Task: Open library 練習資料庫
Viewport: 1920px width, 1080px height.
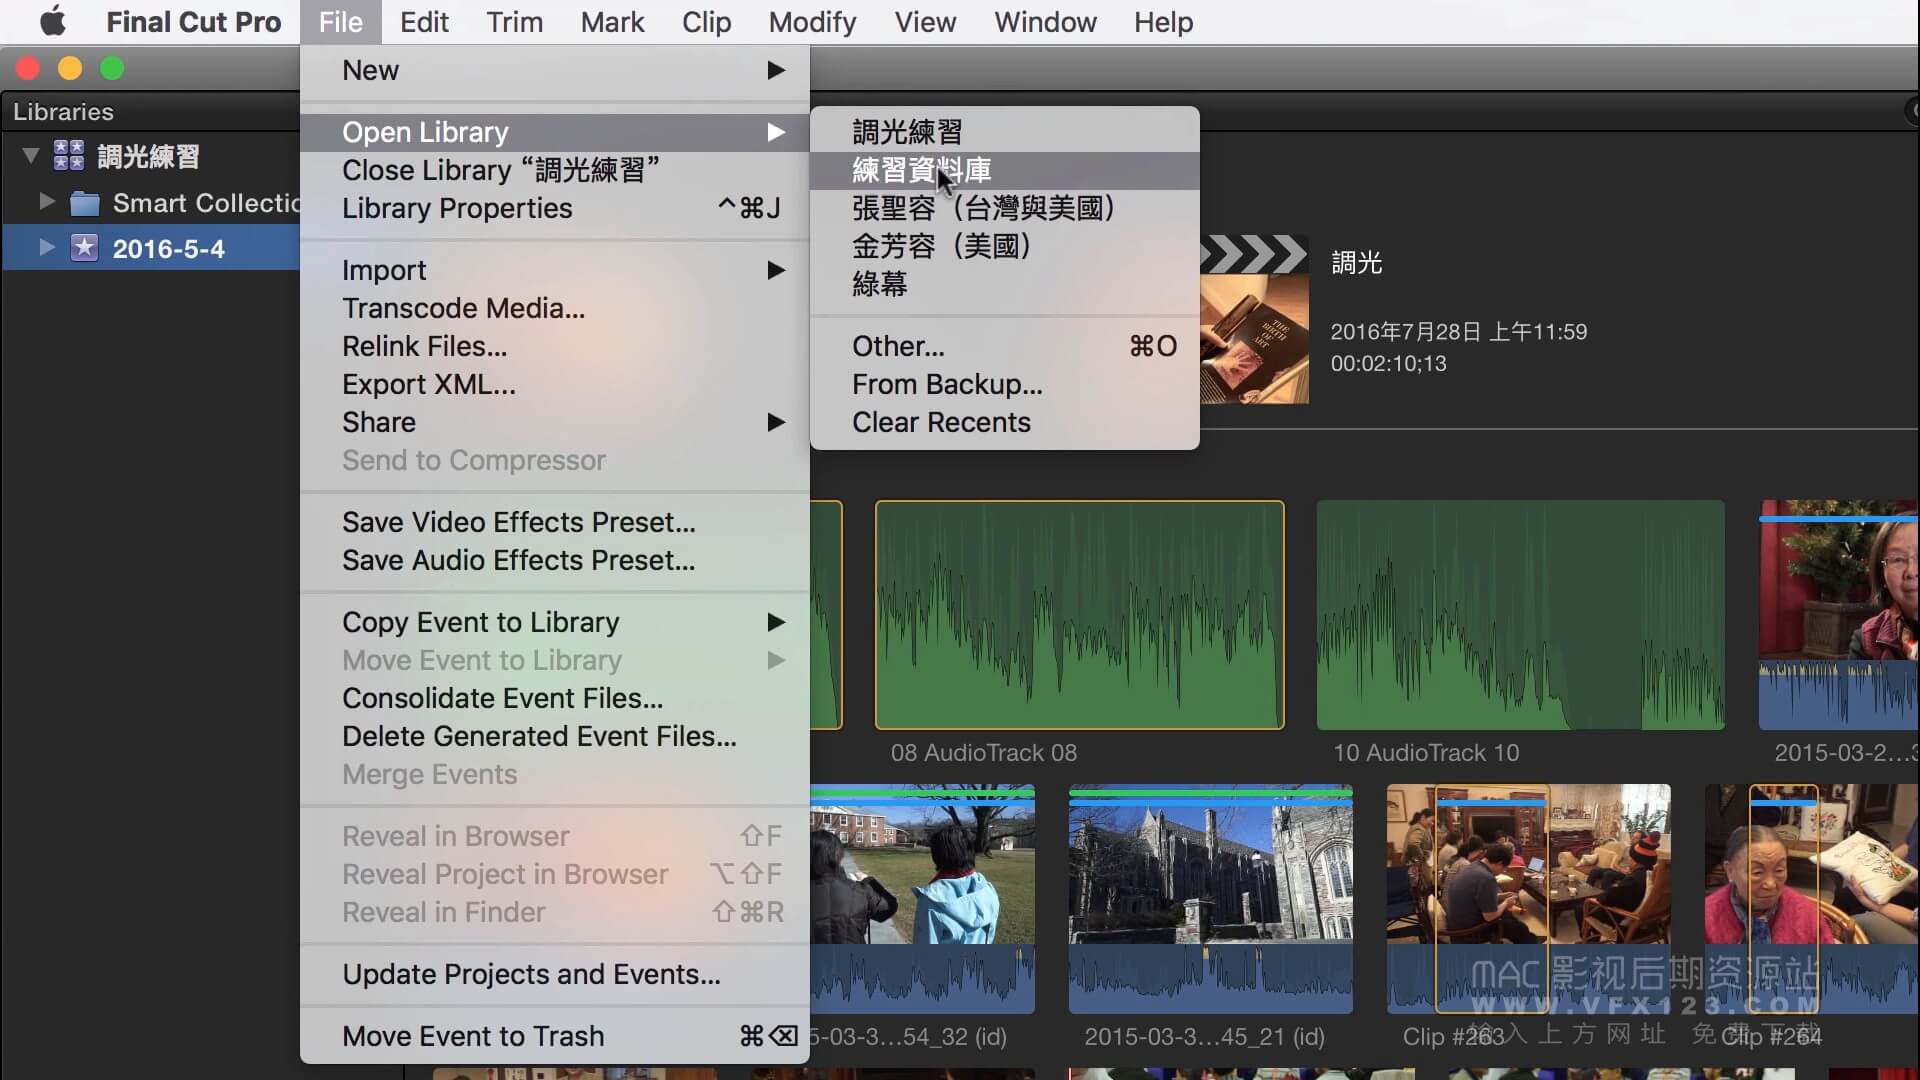Action: [x=1005, y=170]
